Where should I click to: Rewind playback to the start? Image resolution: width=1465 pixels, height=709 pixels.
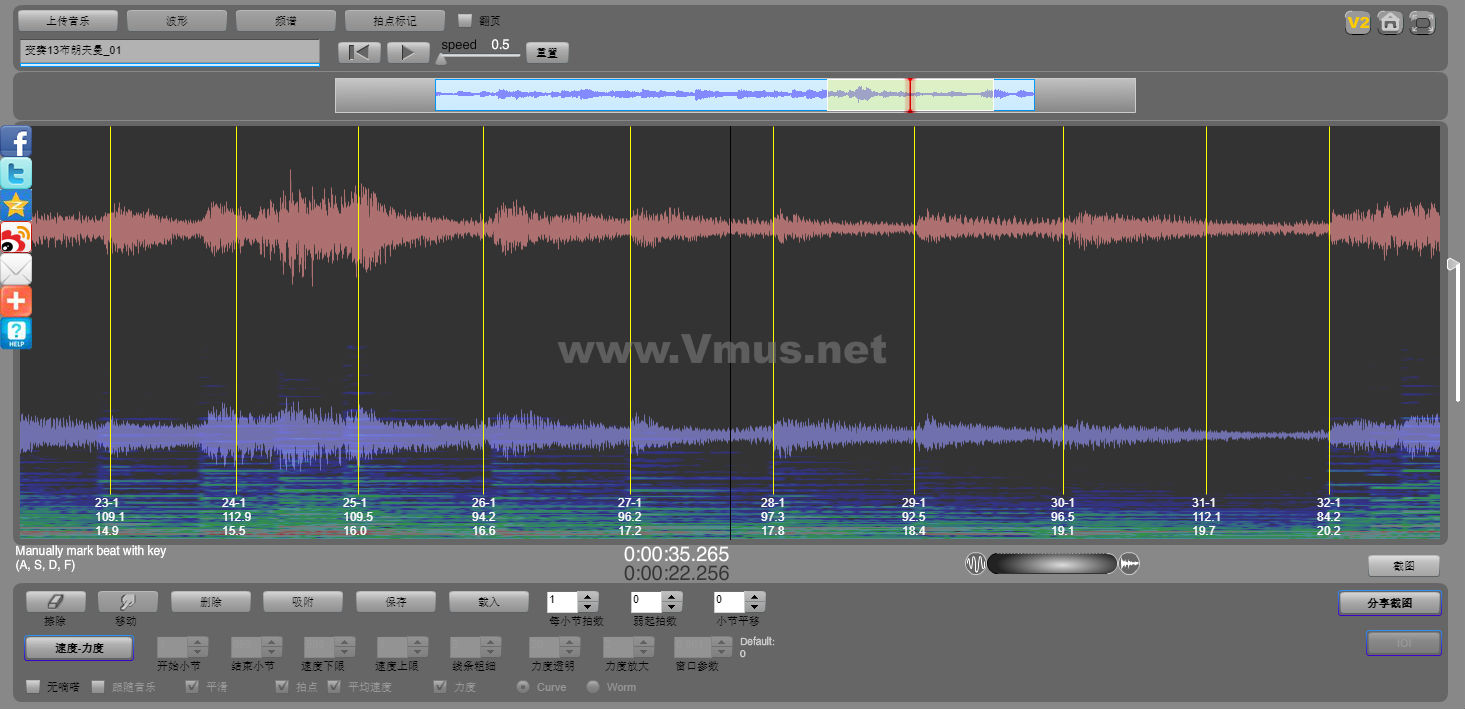(359, 52)
